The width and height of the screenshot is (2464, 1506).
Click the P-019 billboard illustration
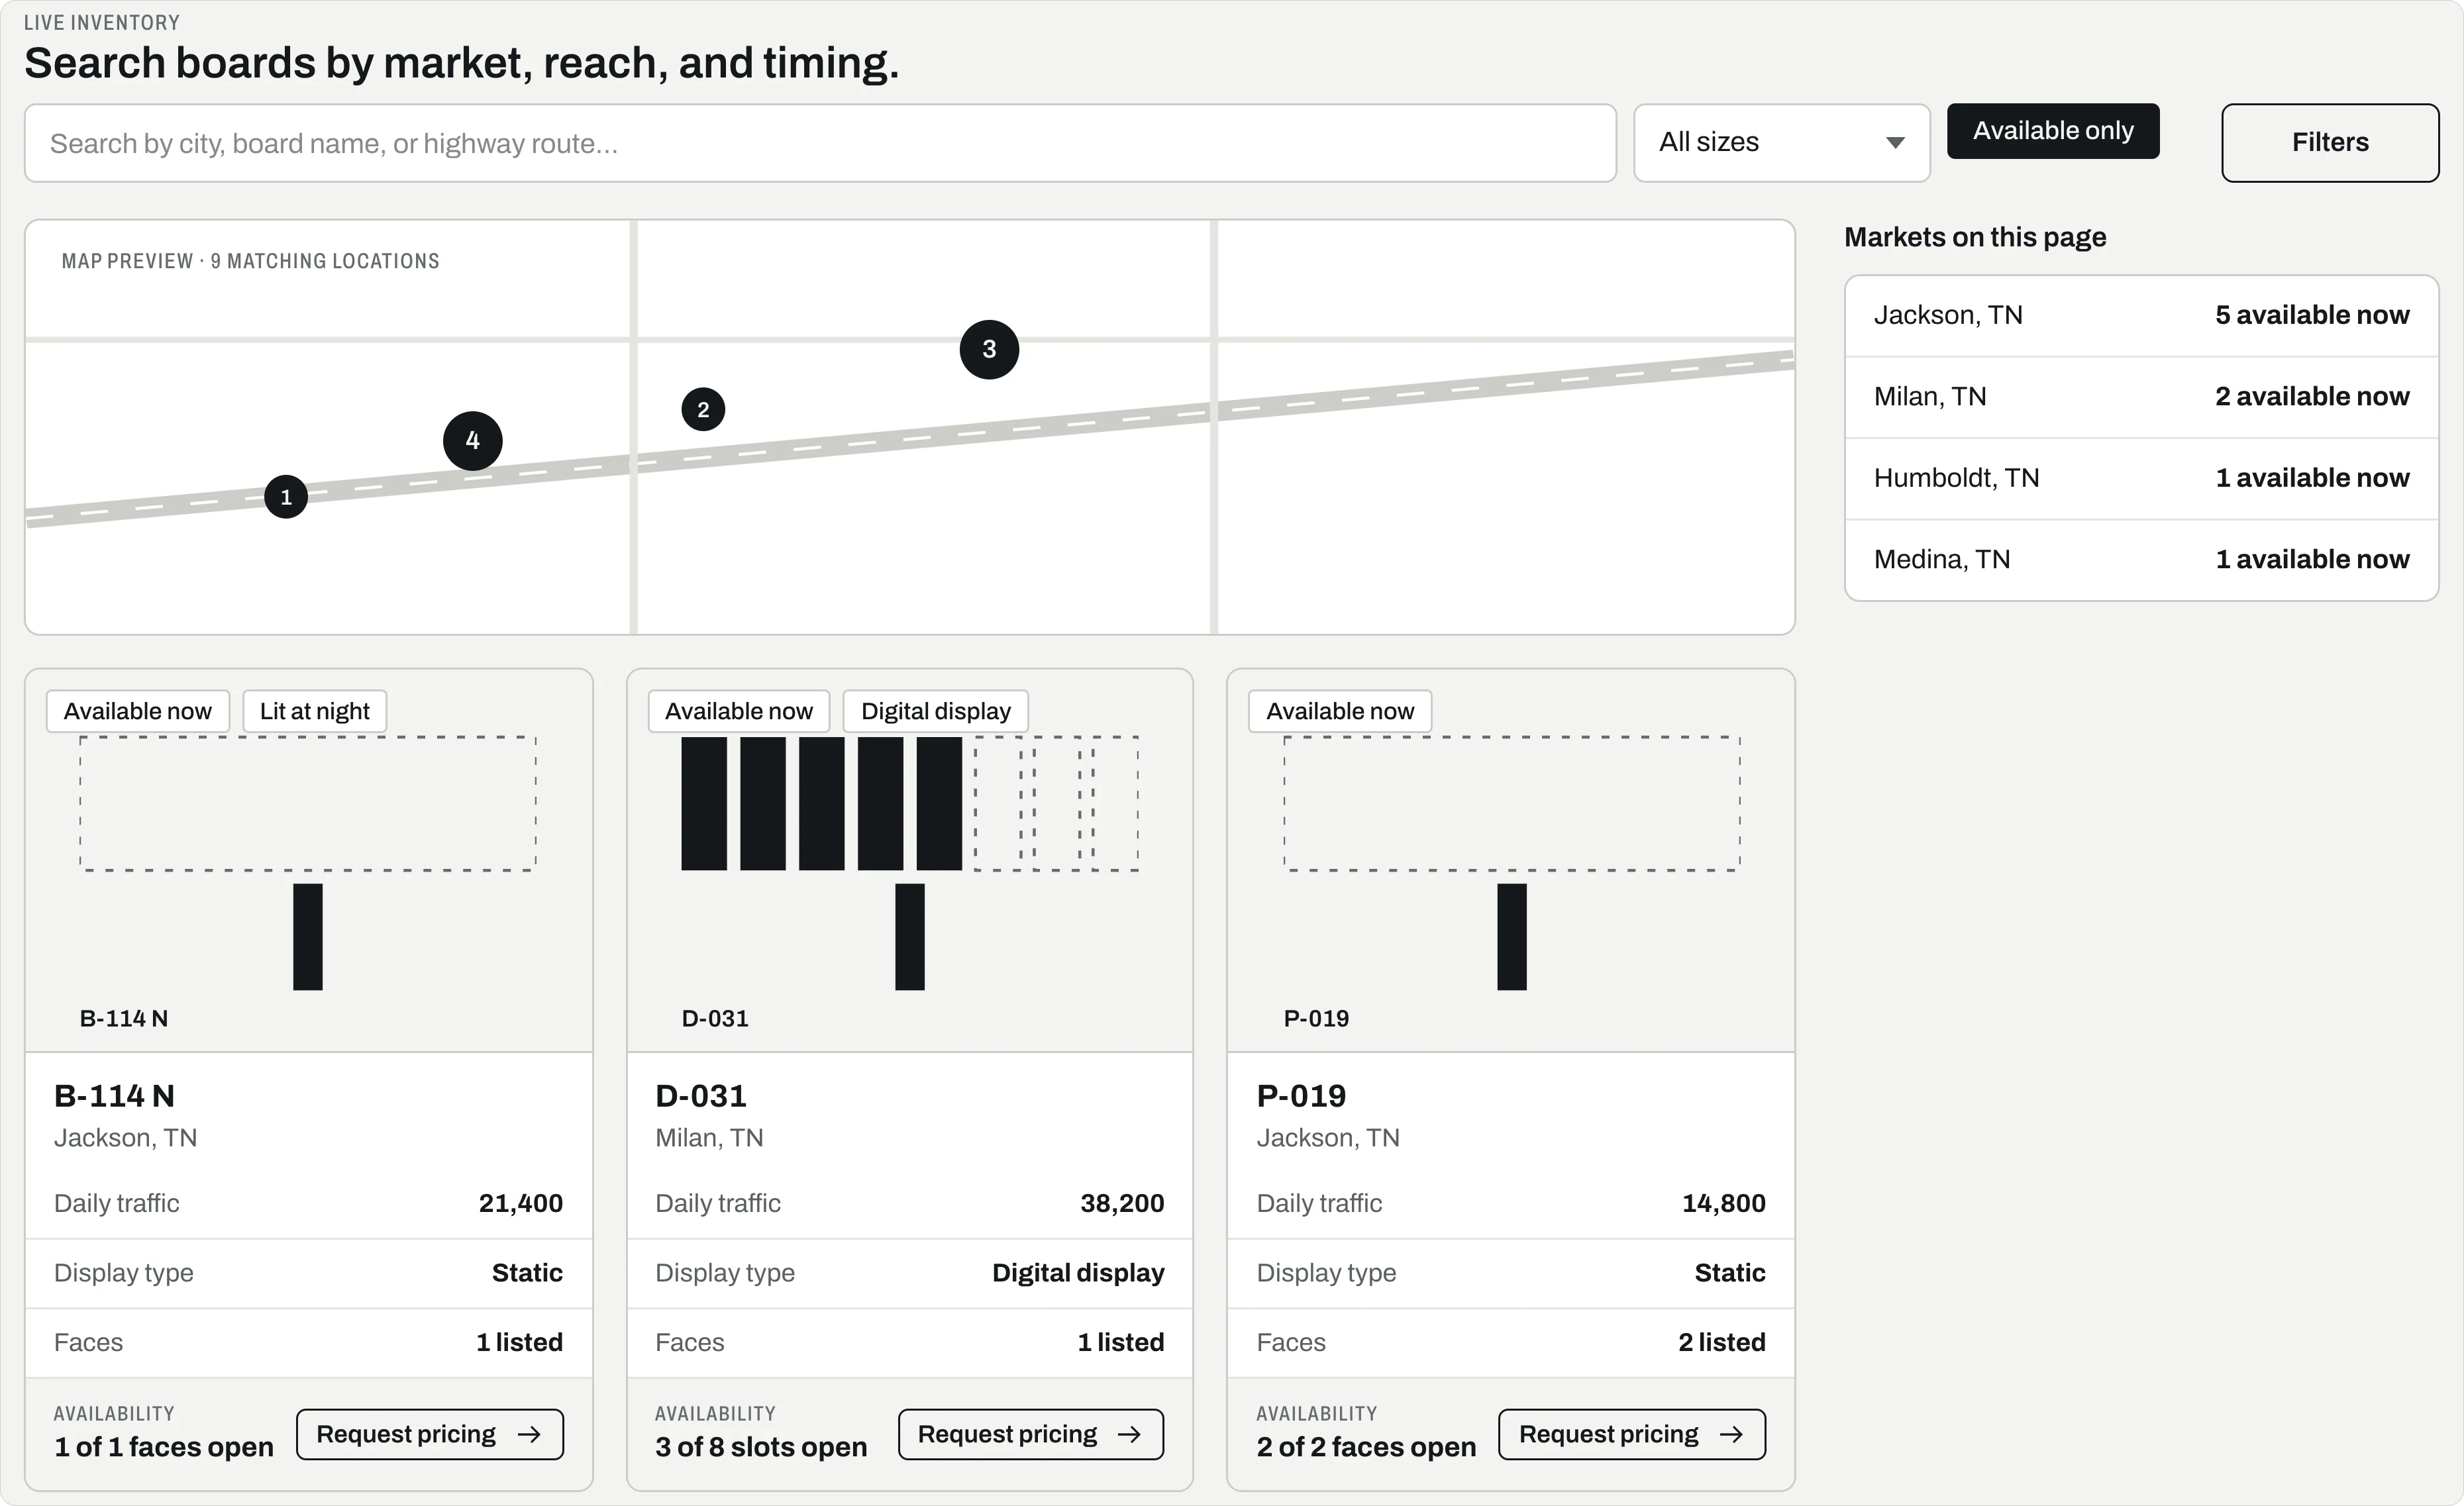[x=1512, y=863]
